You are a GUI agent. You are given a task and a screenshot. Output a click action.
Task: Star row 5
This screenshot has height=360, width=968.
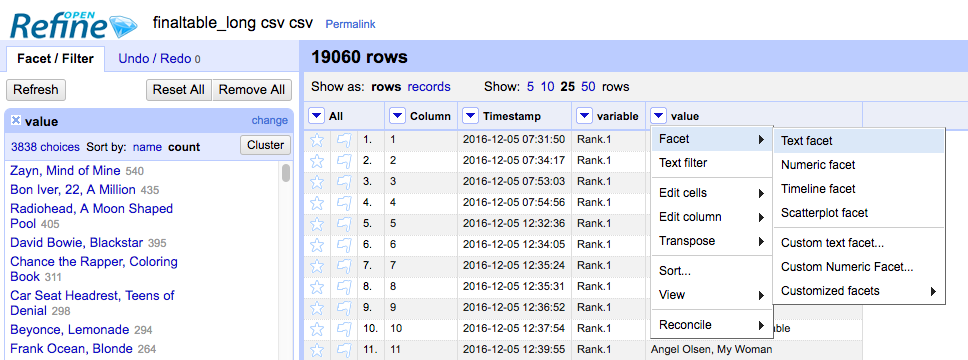[317, 224]
